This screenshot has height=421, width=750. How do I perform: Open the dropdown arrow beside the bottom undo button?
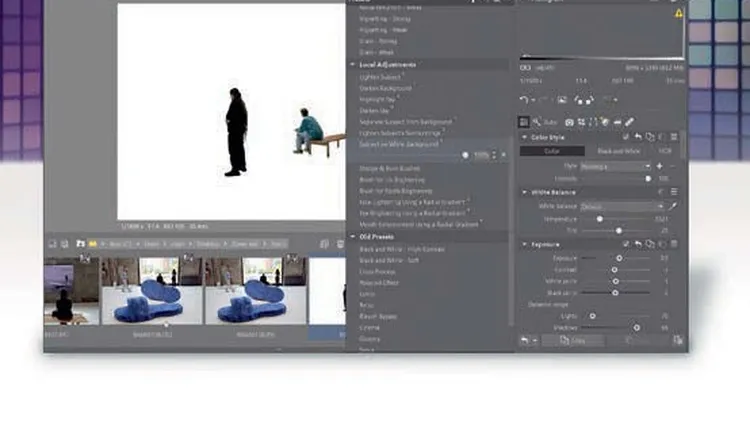(535, 341)
